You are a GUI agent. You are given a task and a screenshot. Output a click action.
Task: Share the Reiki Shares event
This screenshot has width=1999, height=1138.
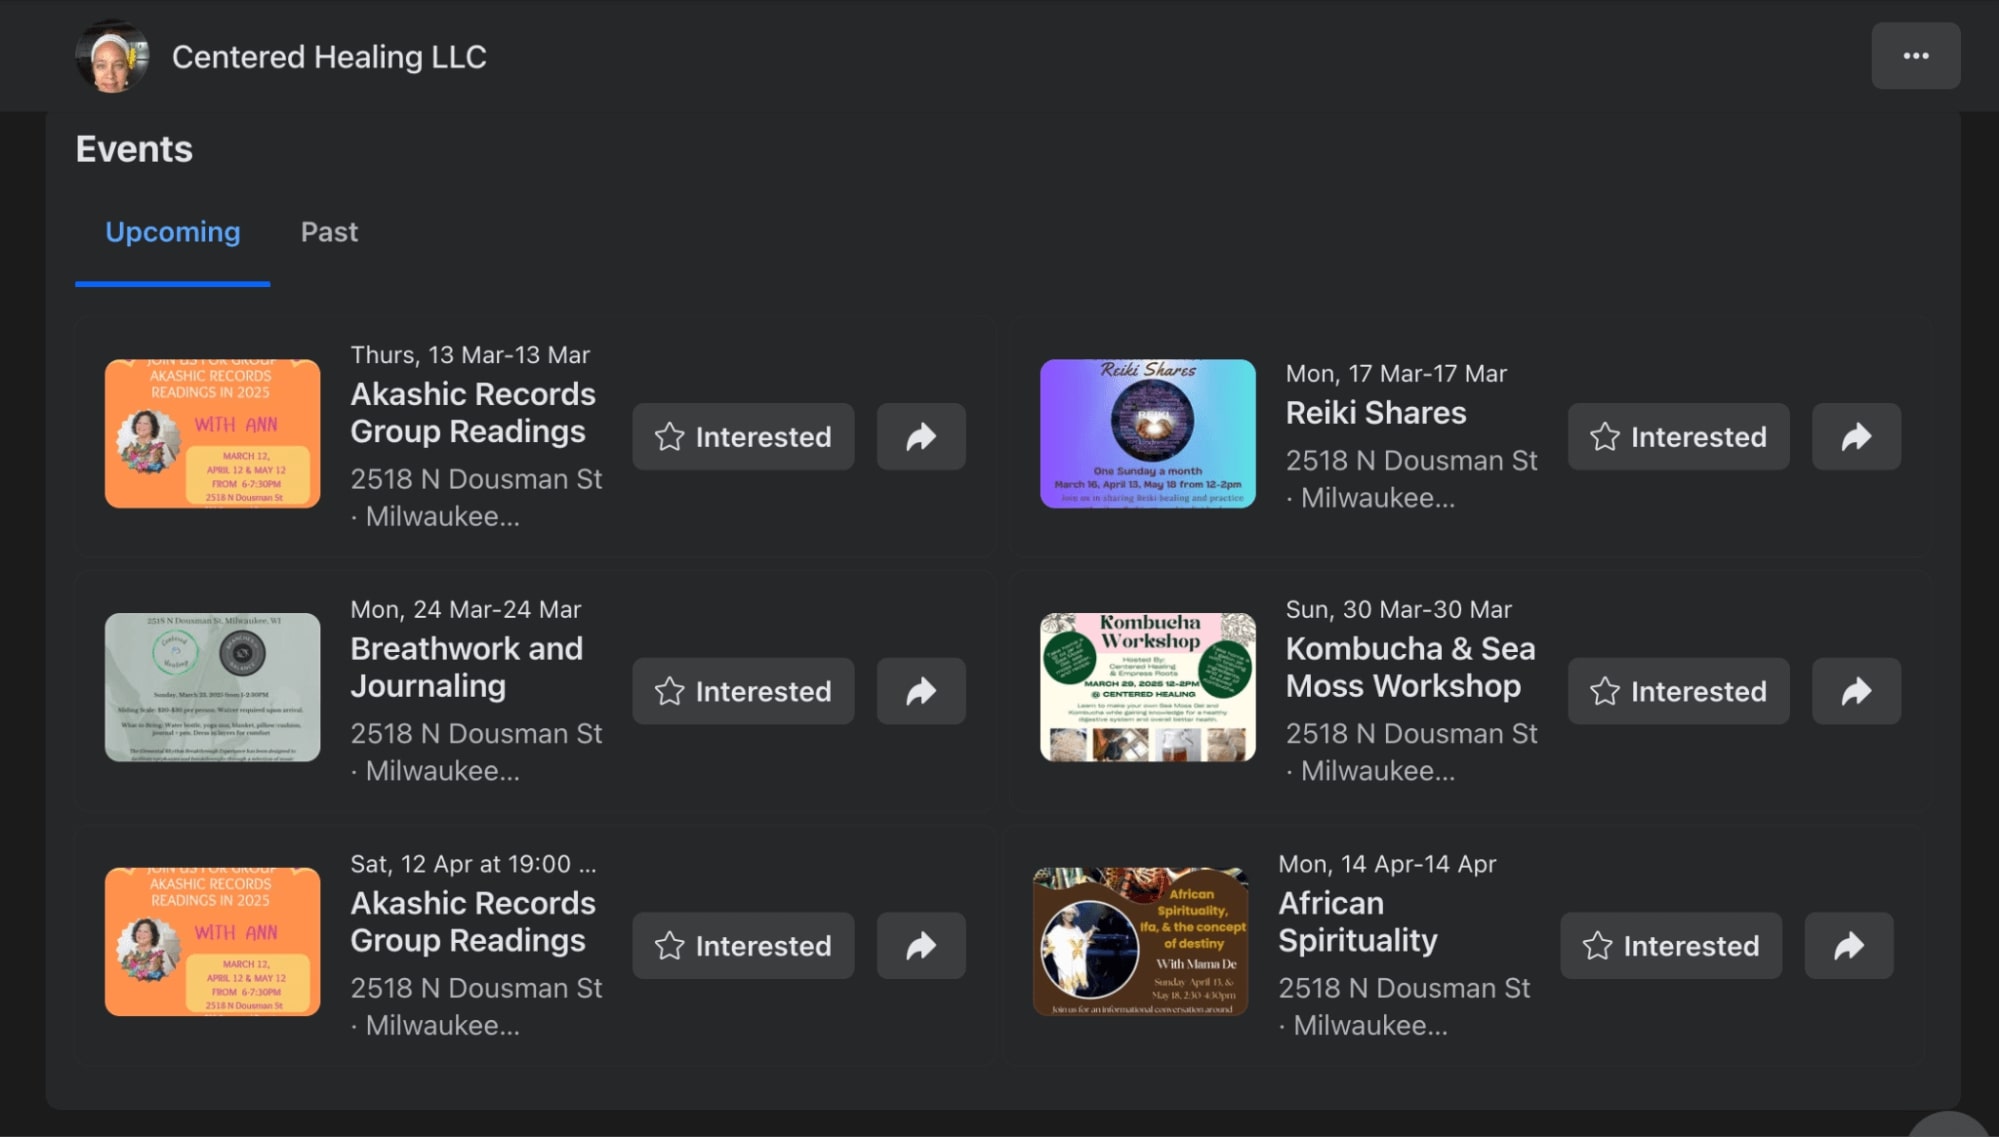1856,437
